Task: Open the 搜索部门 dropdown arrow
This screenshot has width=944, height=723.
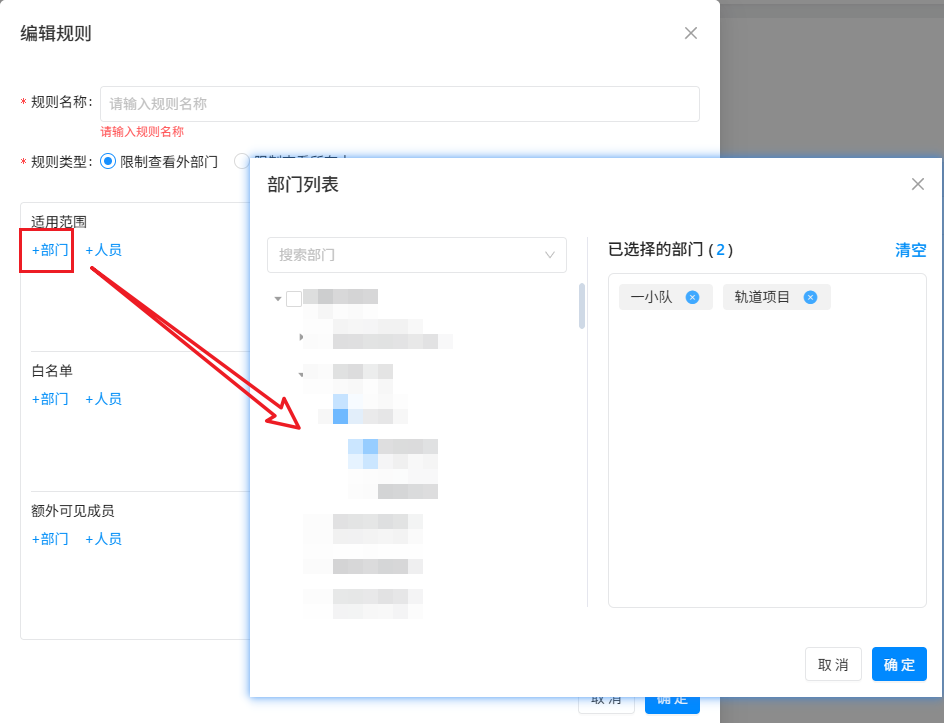Action: coord(549,255)
